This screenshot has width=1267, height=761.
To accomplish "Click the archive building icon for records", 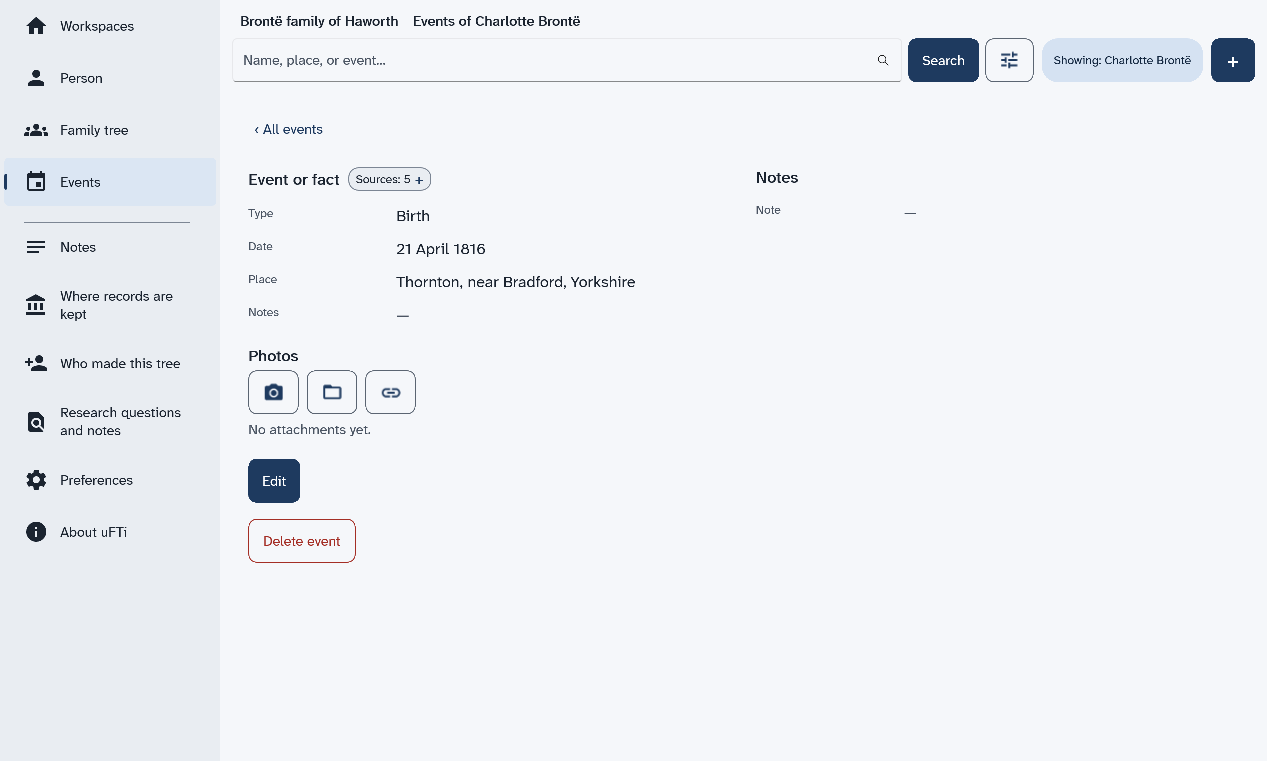I will click(x=36, y=305).
